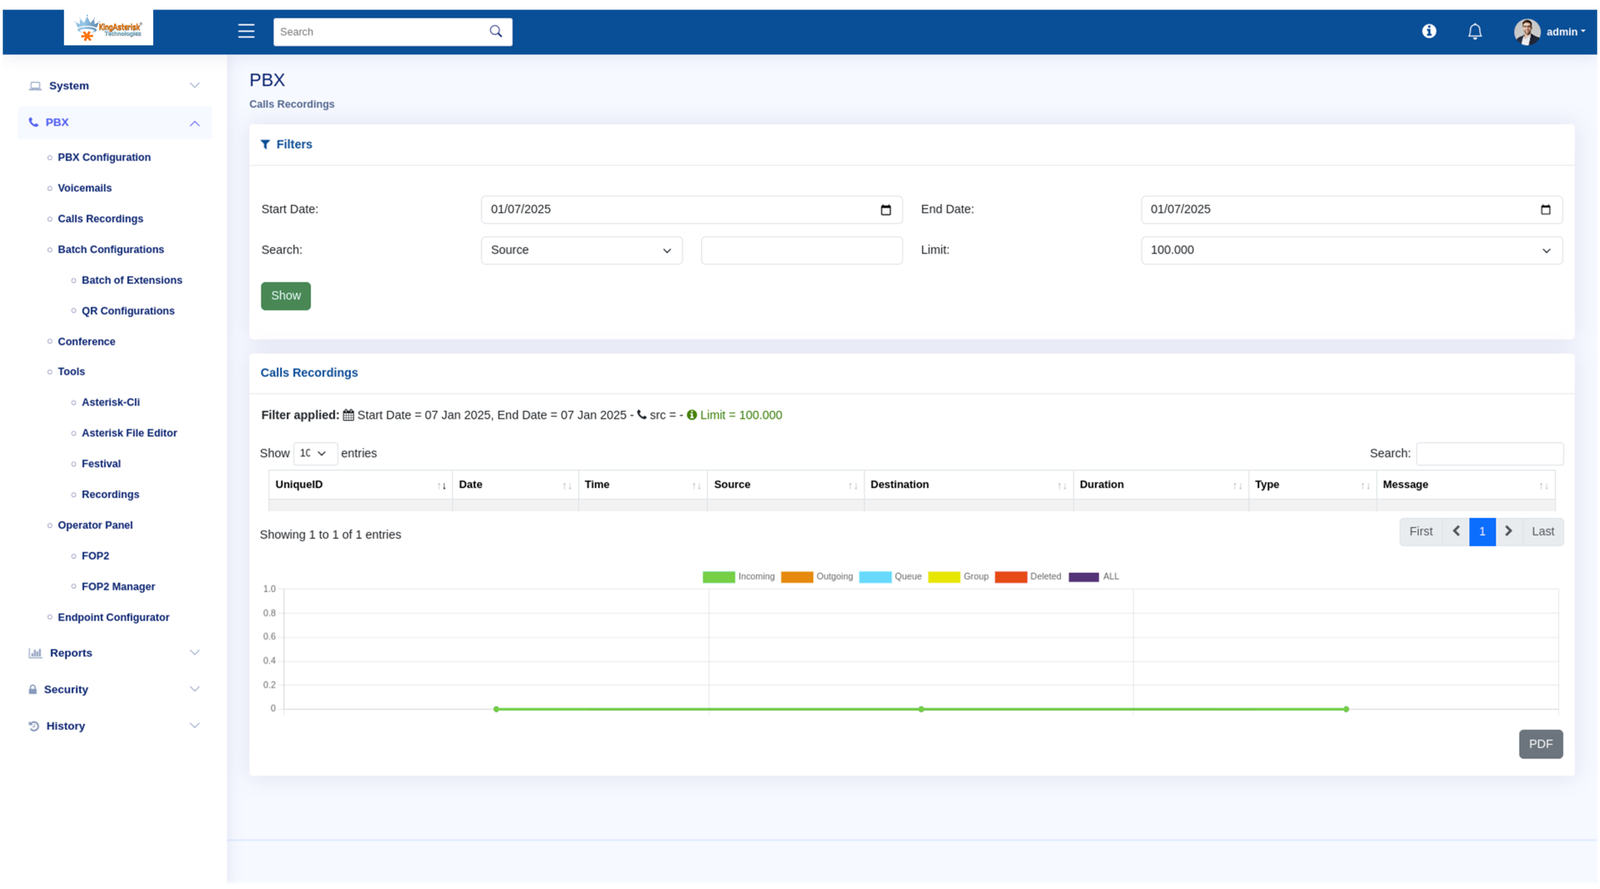The image size is (1600, 889).
Task: Click the First pagination button
Action: [x=1421, y=531]
